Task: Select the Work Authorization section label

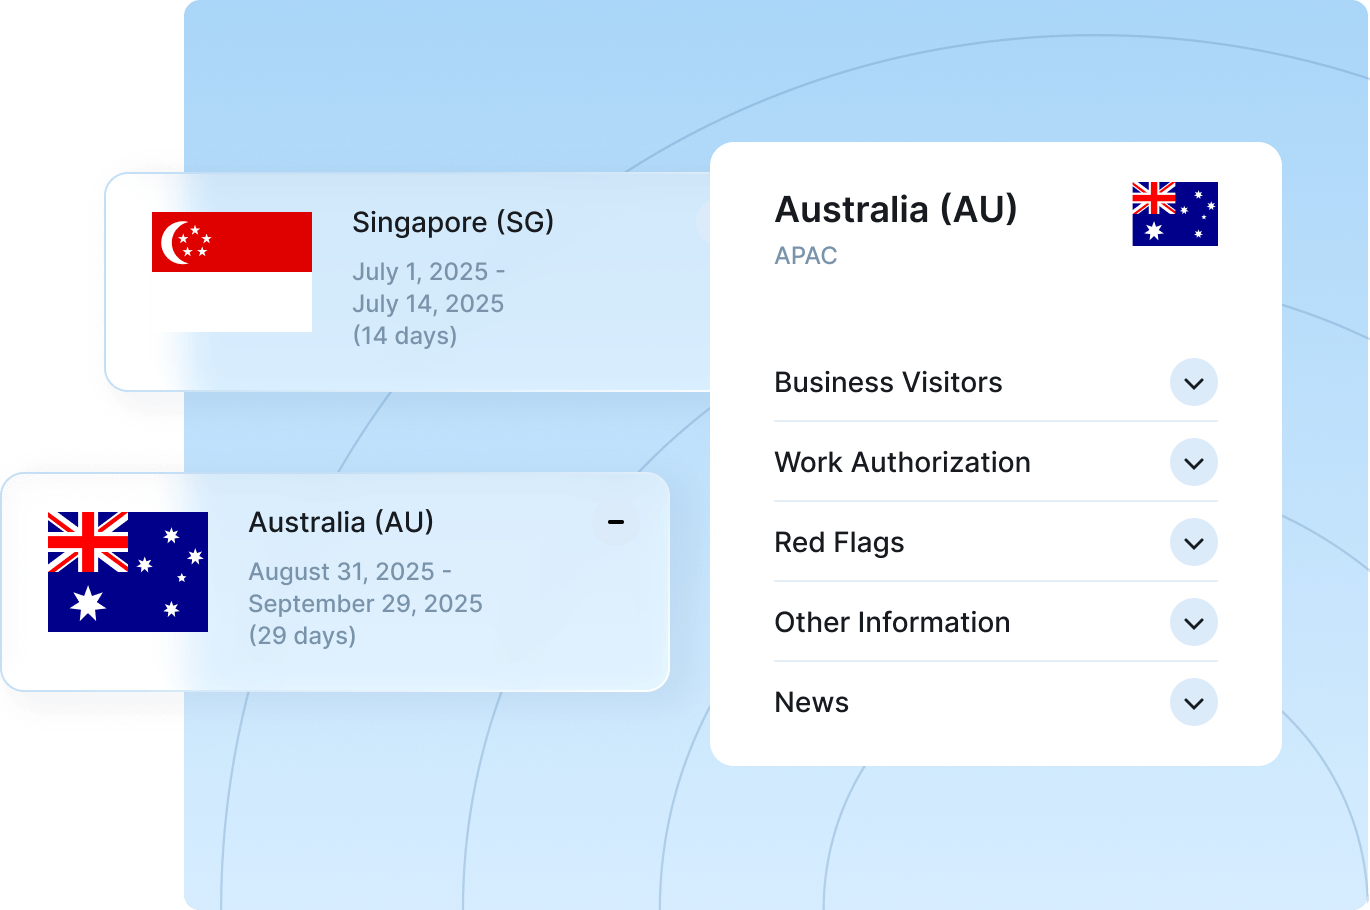Action: pyautogui.click(x=902, y=463)
